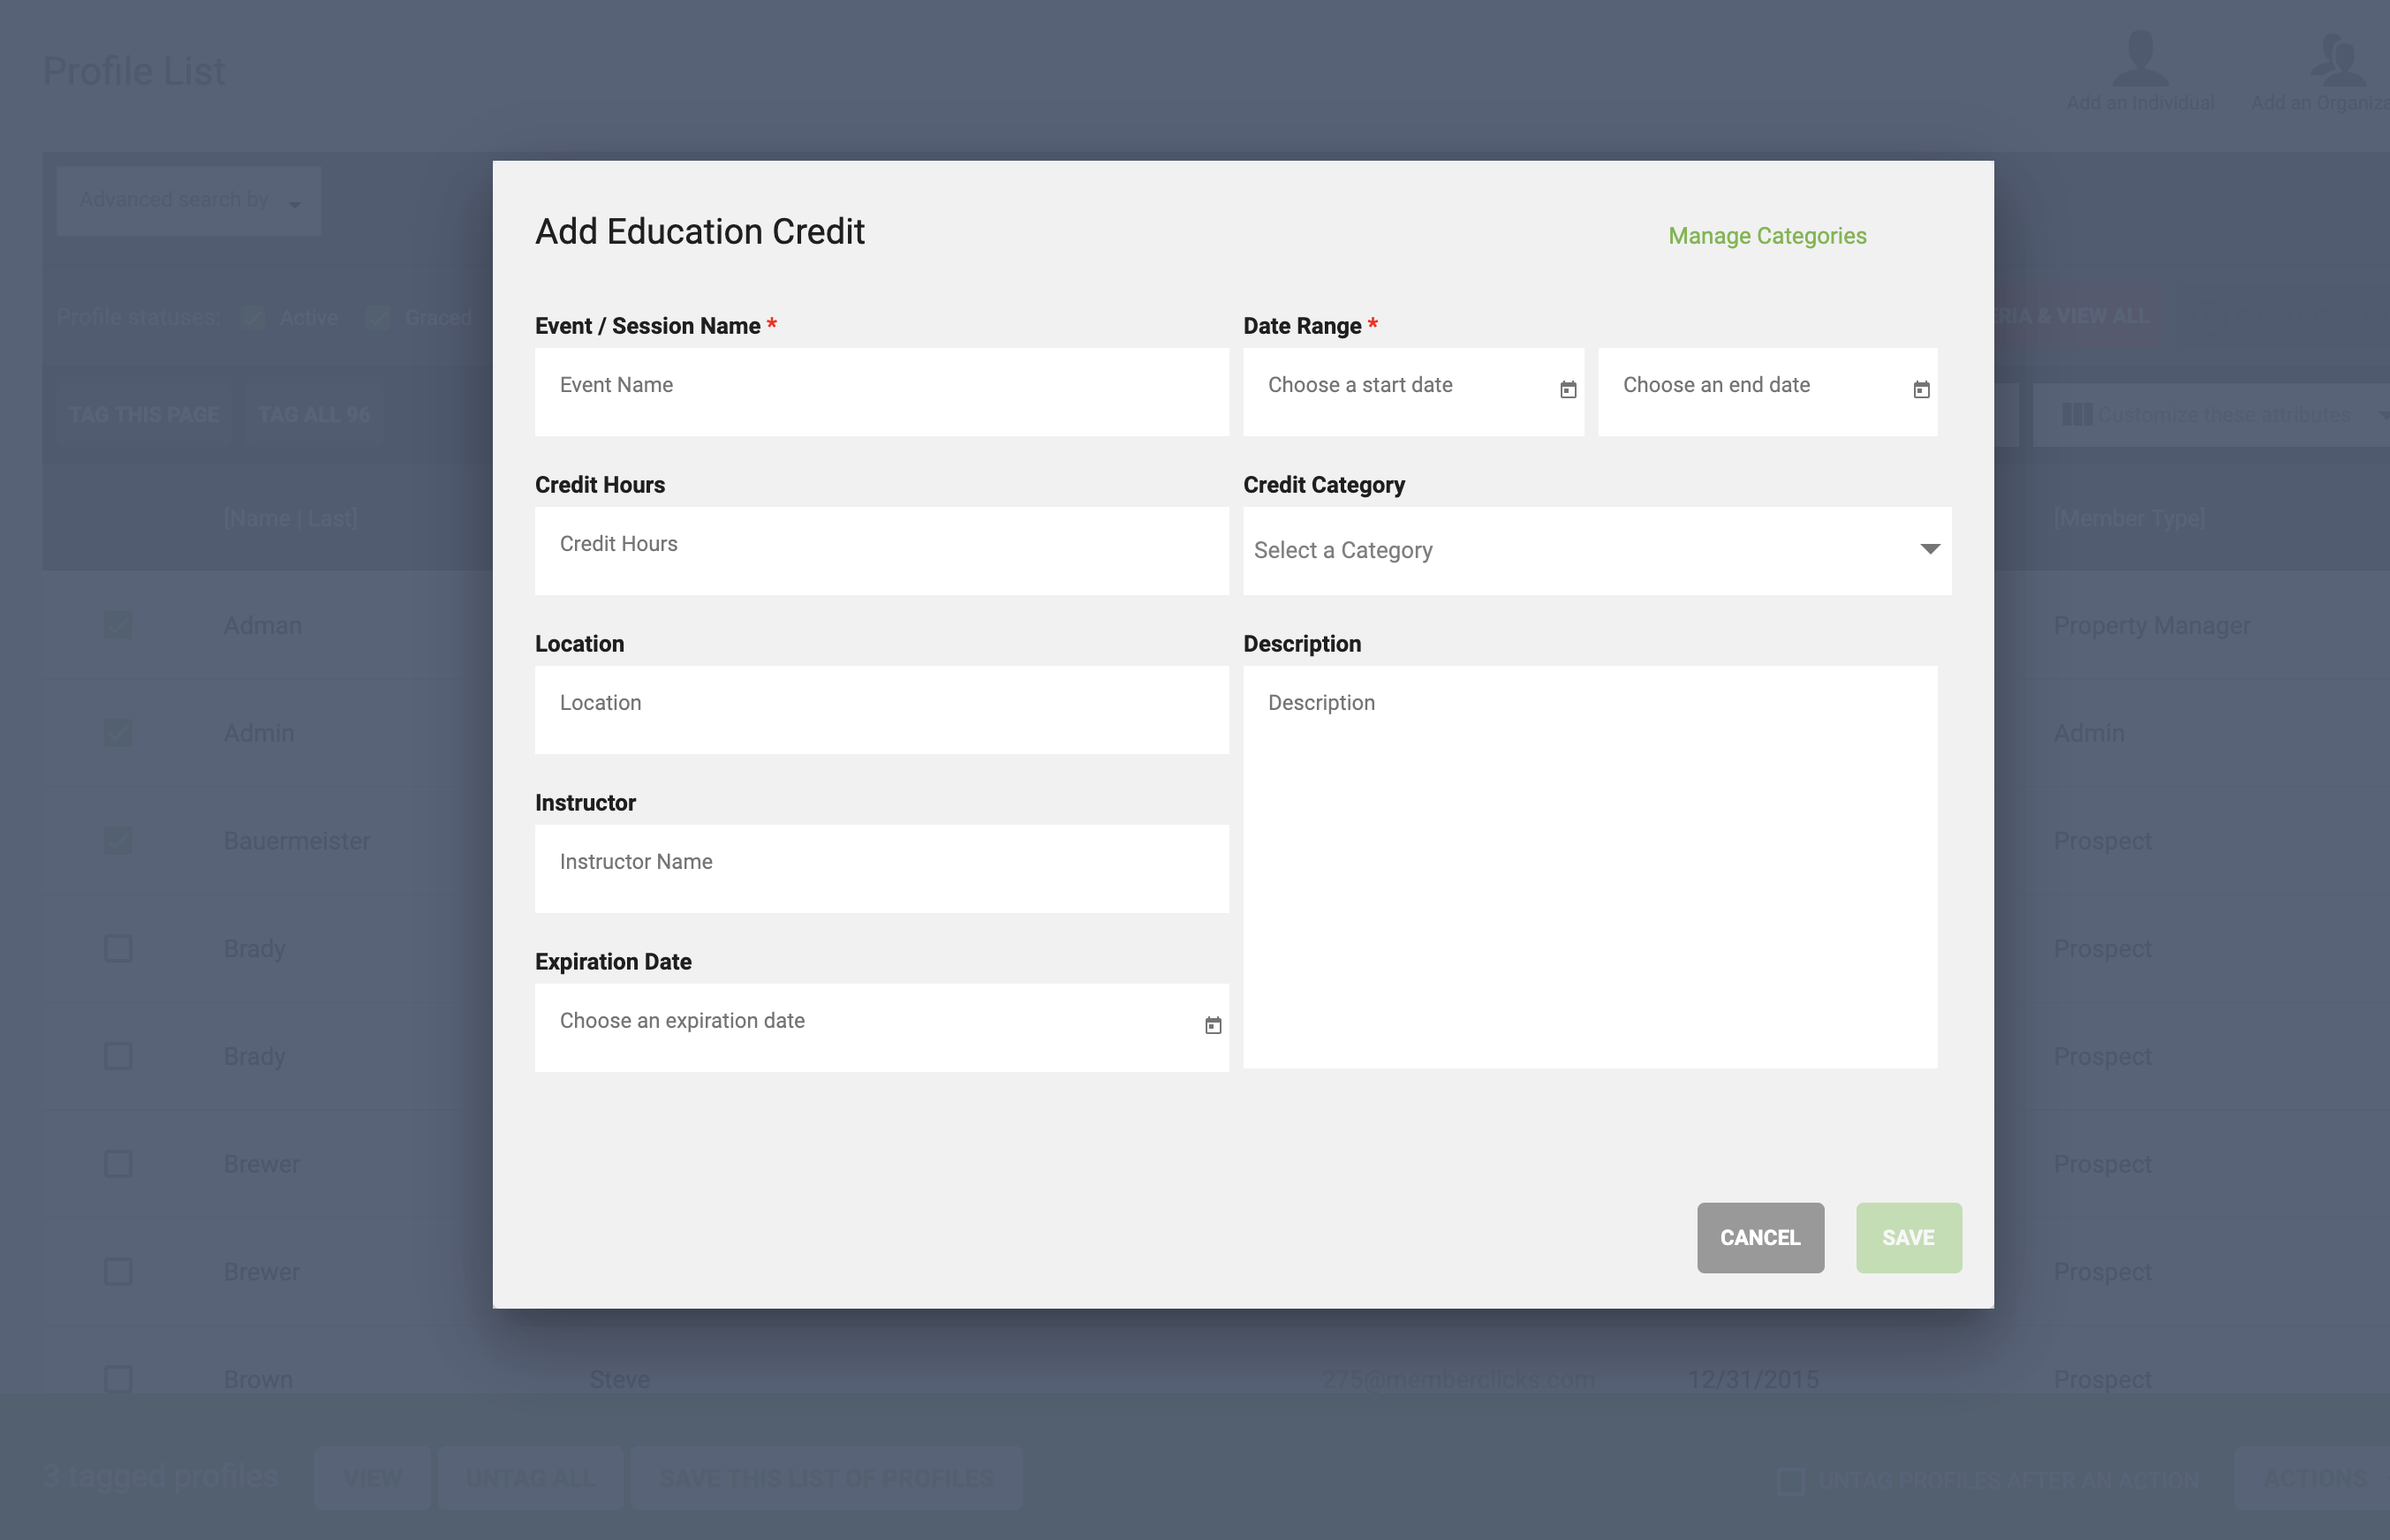The height and width of the screenshot is (1540, 2390).
Task: Open the expiration date calendar icon
Action: pyautogui.click(x=1213, y=1025)
